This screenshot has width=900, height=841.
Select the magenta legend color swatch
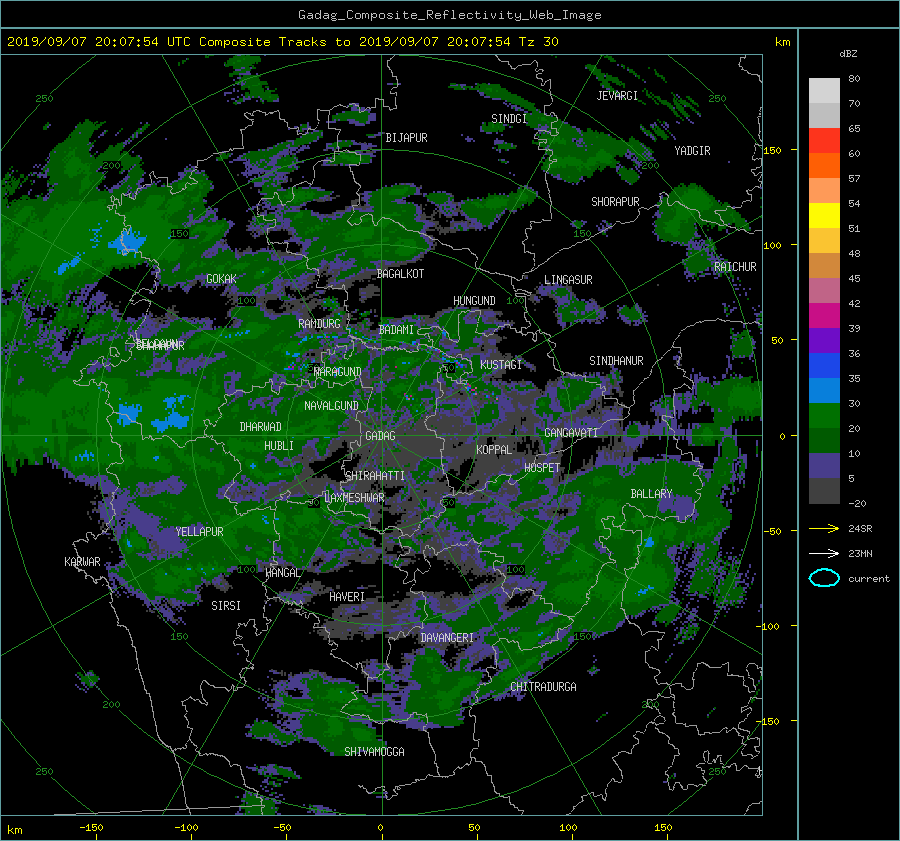tap(824, 315)
